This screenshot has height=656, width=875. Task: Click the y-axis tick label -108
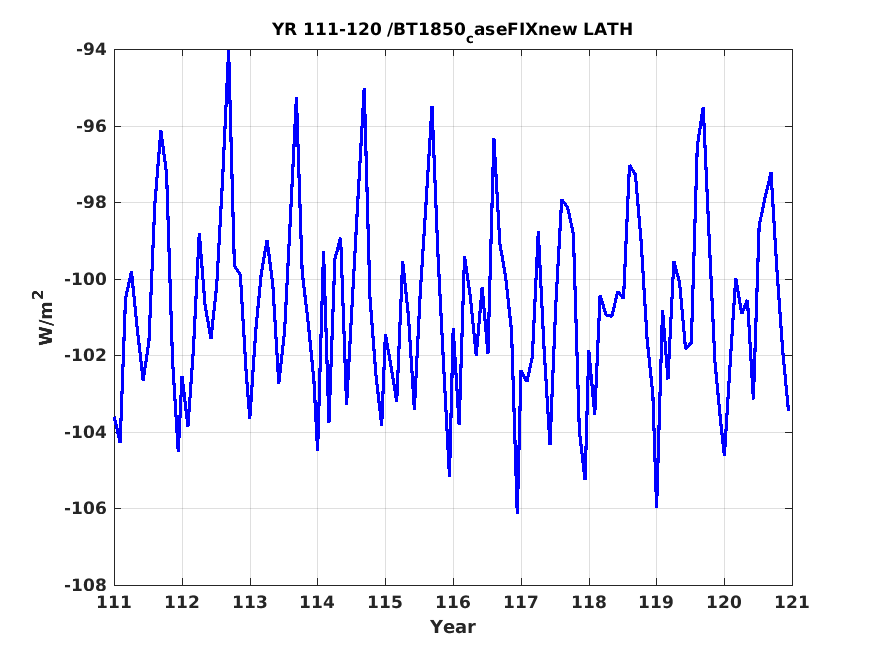pos(85,585)
